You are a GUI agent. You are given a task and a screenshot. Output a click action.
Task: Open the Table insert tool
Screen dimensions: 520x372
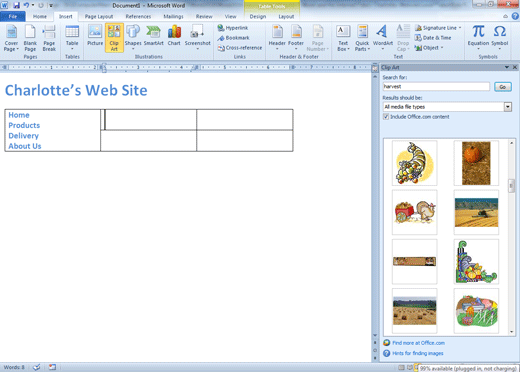[x=72, y=38]
